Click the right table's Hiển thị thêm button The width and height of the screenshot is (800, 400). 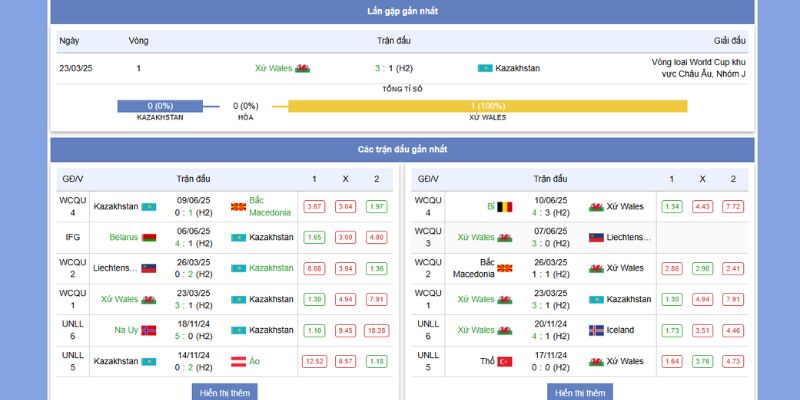point(580,392)
